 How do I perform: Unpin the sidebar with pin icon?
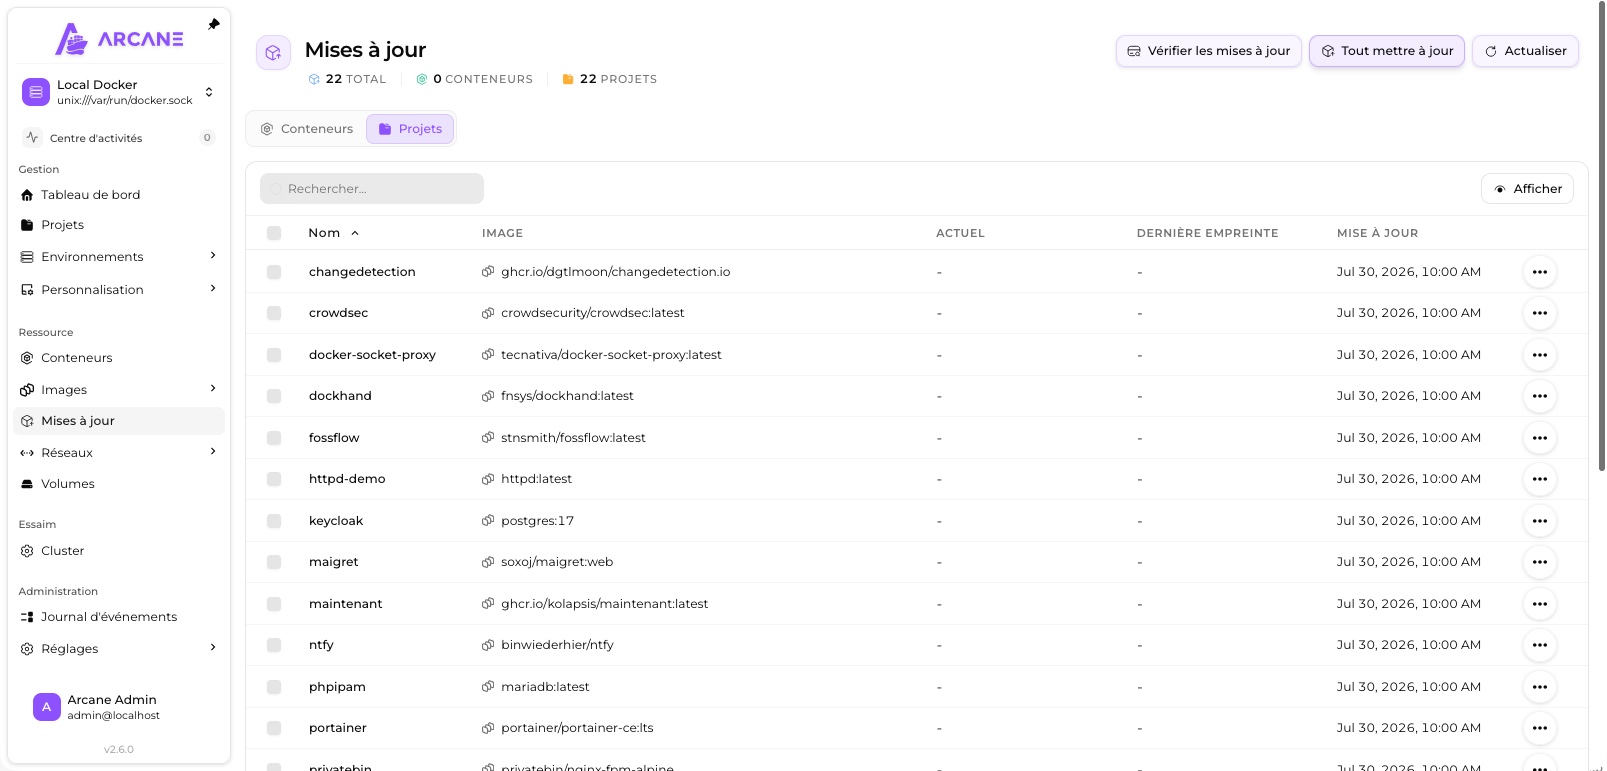point(213,24)
